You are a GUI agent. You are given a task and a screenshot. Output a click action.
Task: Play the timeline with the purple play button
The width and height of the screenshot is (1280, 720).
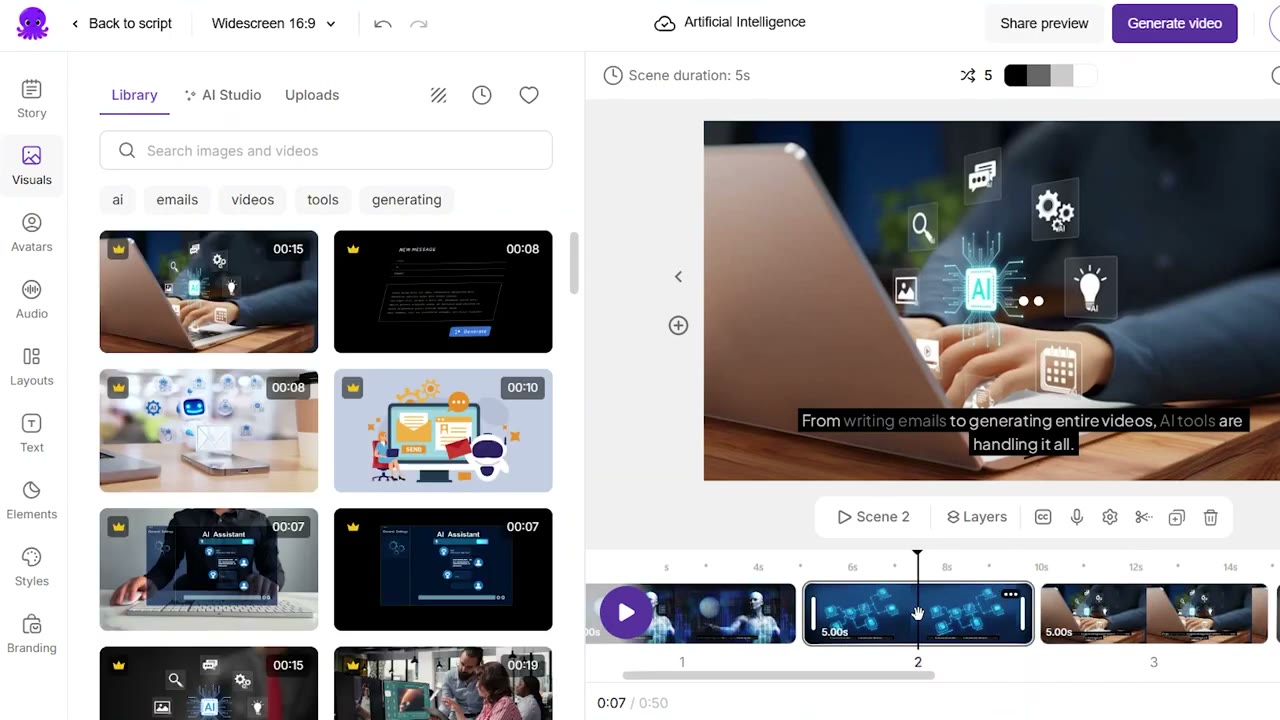pyautogui.click(x=626, y=613)
